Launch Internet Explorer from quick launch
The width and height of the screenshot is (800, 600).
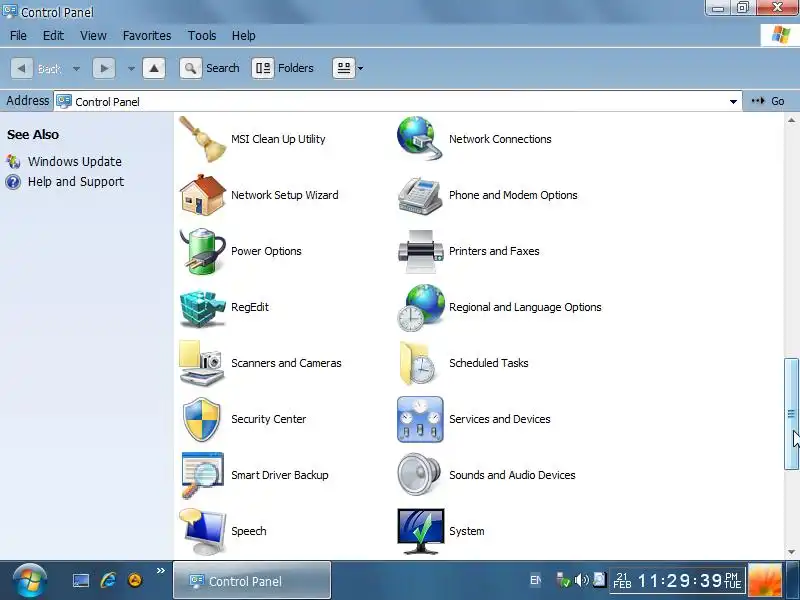[x=108, y=580]
